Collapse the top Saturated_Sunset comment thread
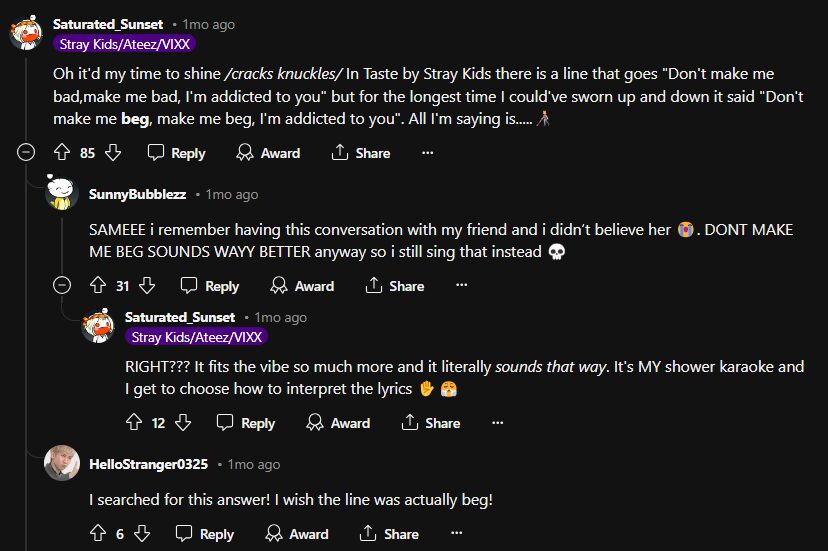This screenshot has width=828, height=551. click(x=26, y=153)
